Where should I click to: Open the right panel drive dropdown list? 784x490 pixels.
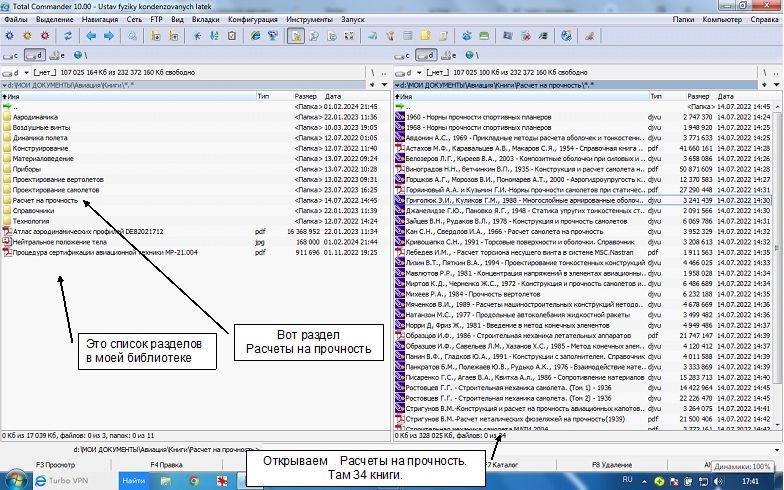(x=404, y=73)
